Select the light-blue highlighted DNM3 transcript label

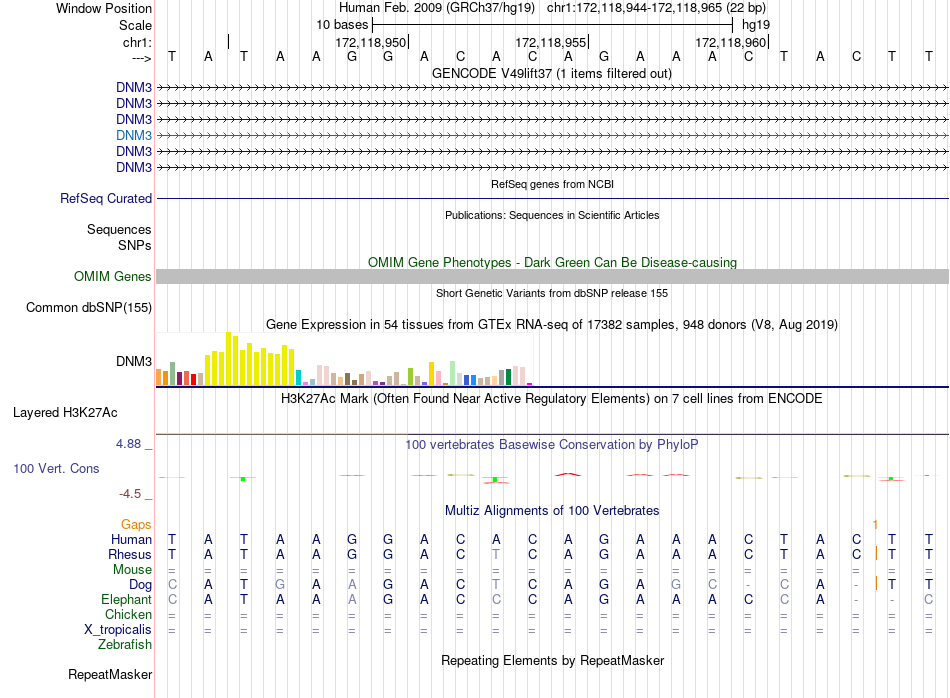click(133, 135)
